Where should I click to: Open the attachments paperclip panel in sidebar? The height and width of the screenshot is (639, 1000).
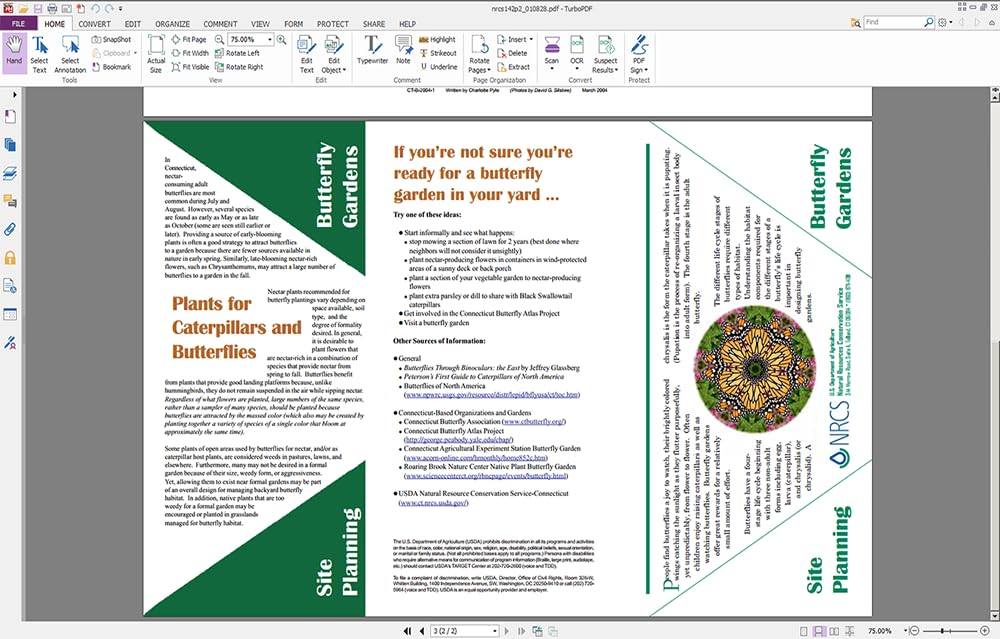coord(10,230)
